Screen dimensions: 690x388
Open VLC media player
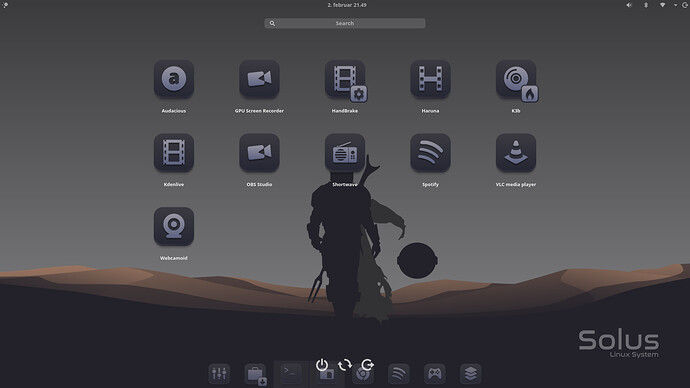pos(516,153)
